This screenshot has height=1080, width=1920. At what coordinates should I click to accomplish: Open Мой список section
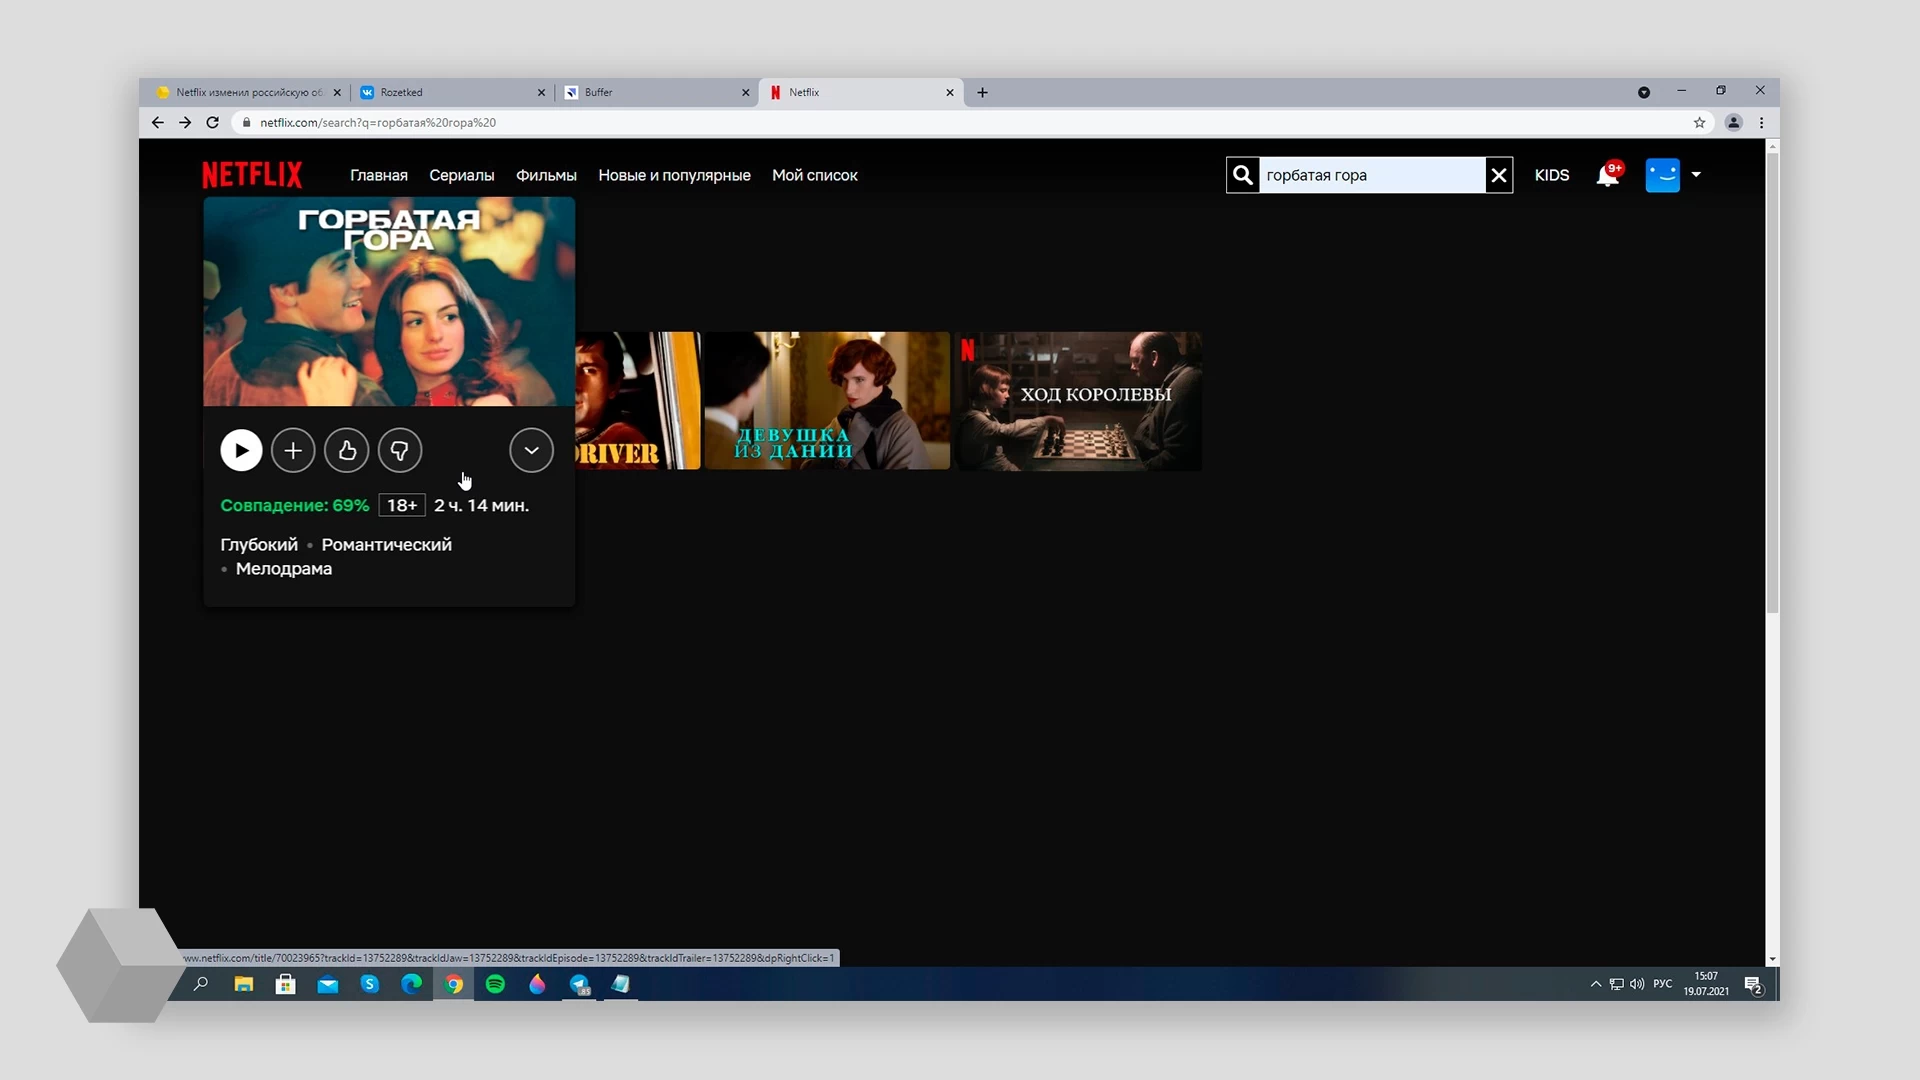[815, 175]
